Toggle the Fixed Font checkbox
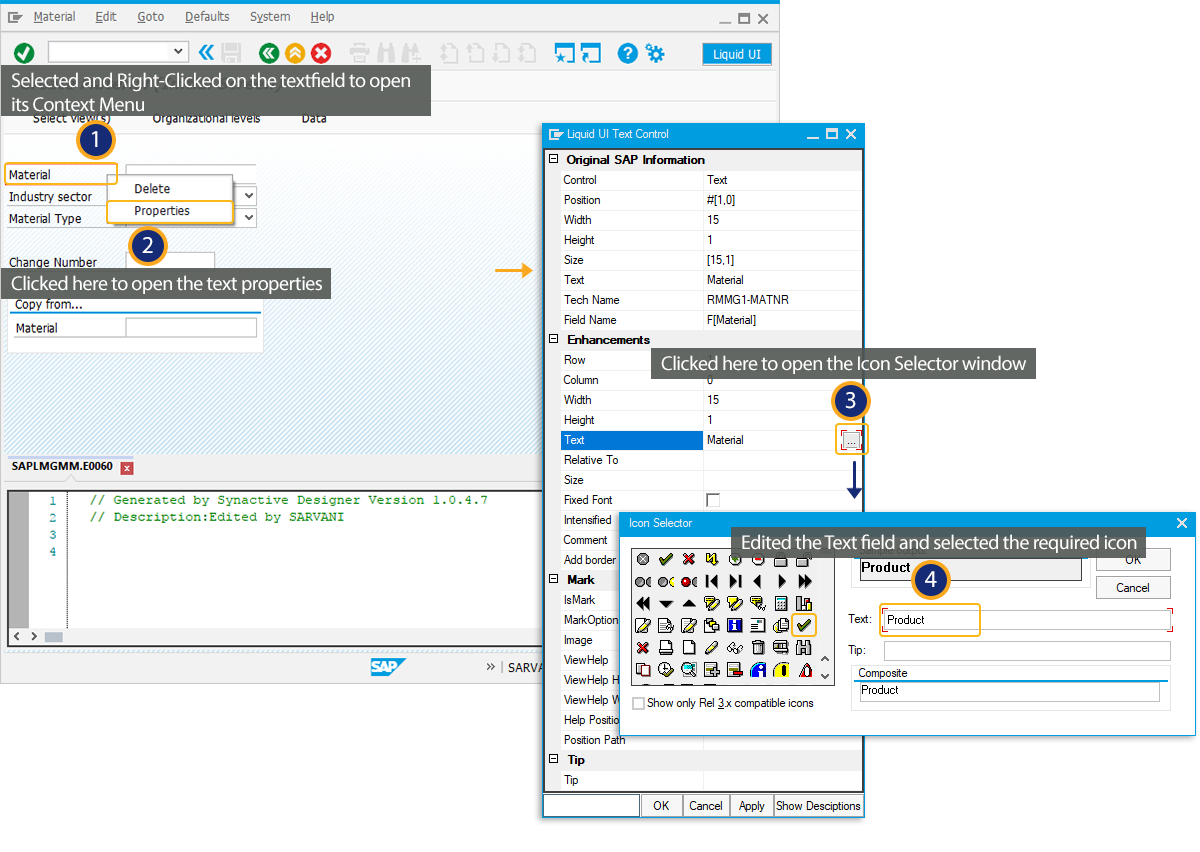The width and height of the screenshot is (1200, 852). point(713,500)
